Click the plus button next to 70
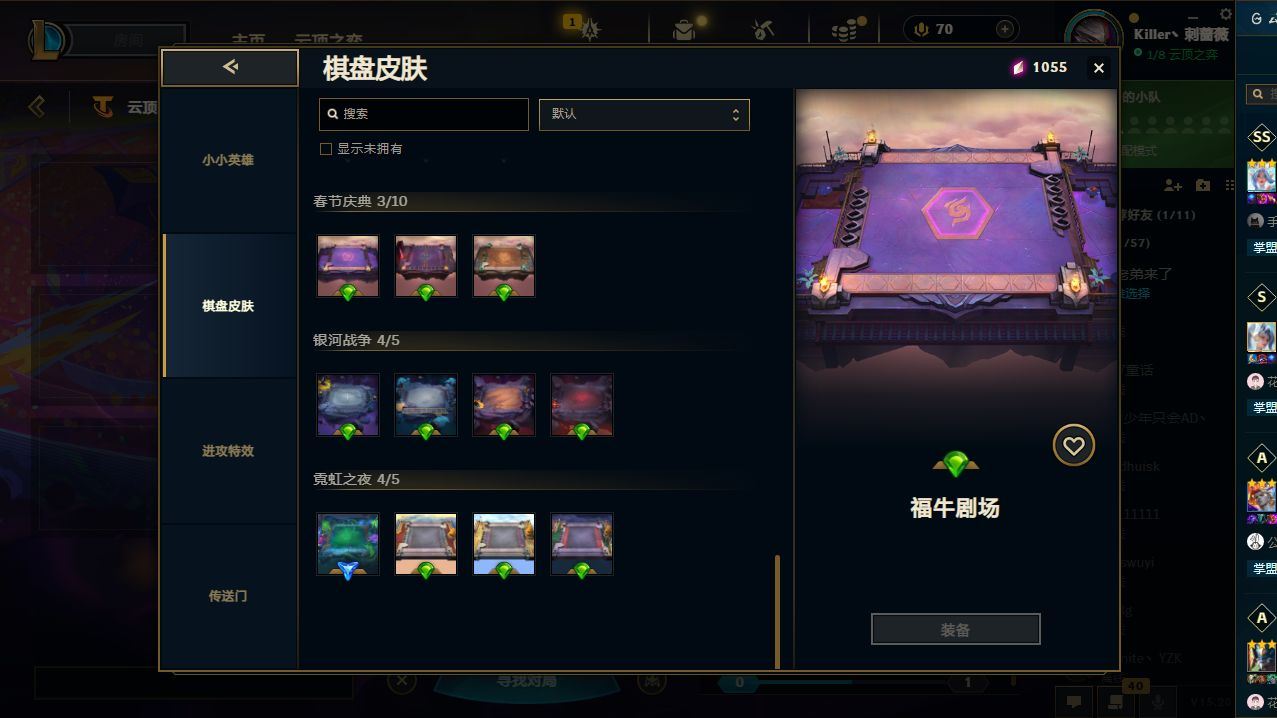Screen dimensions: 1277x718 1005,29
